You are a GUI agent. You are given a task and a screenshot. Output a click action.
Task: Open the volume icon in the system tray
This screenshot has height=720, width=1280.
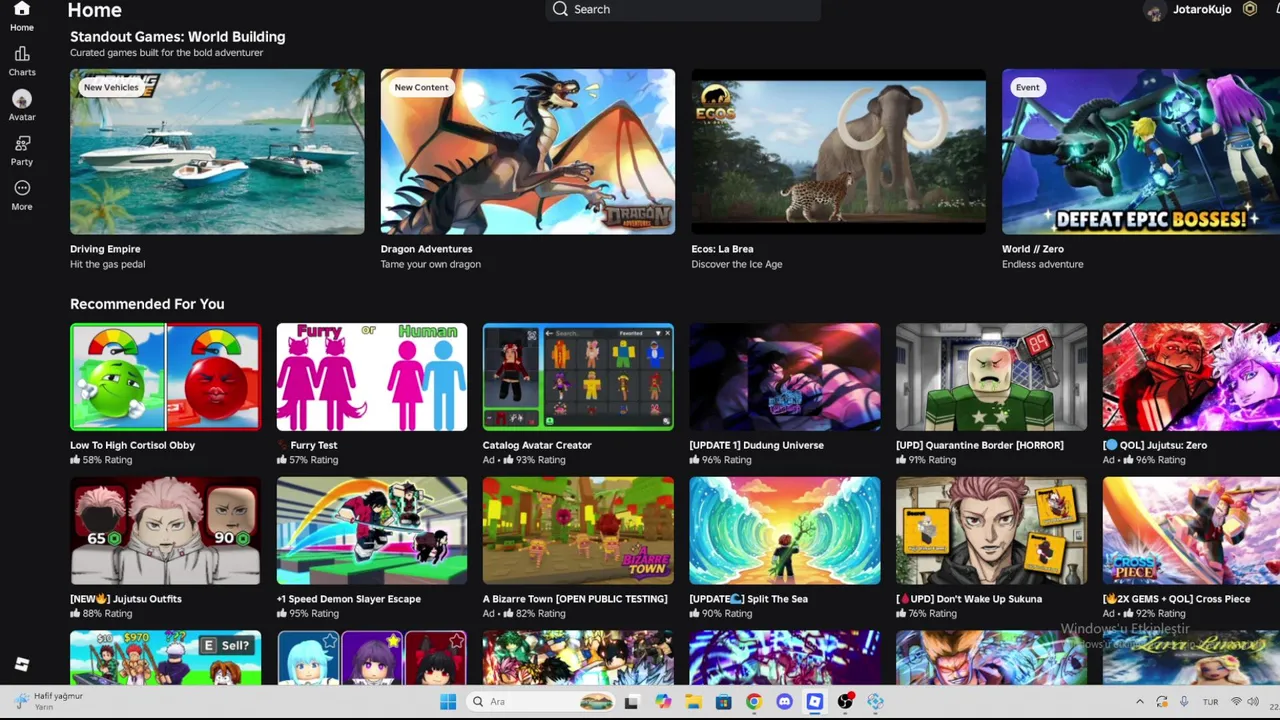(1253, 702)
